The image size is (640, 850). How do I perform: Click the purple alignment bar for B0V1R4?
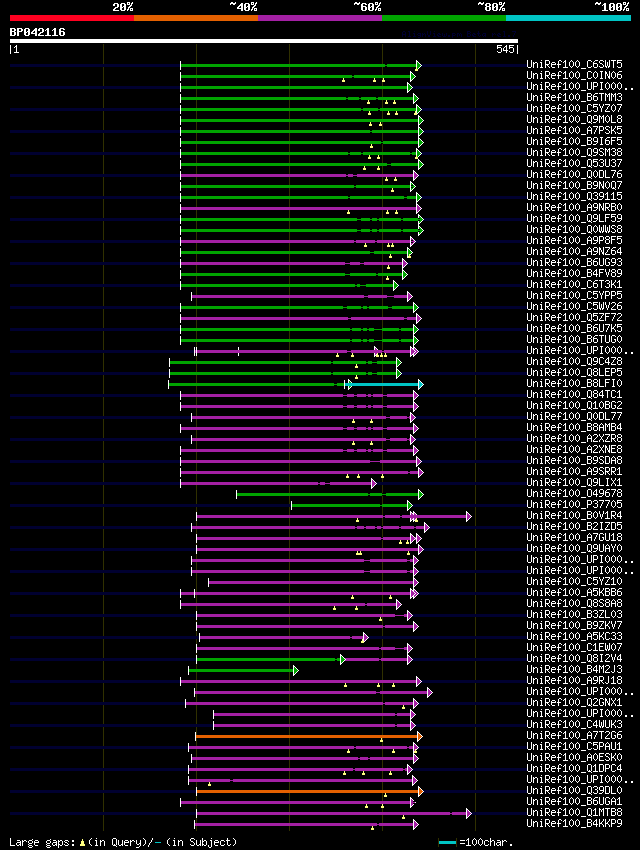(x=332, y=517)
